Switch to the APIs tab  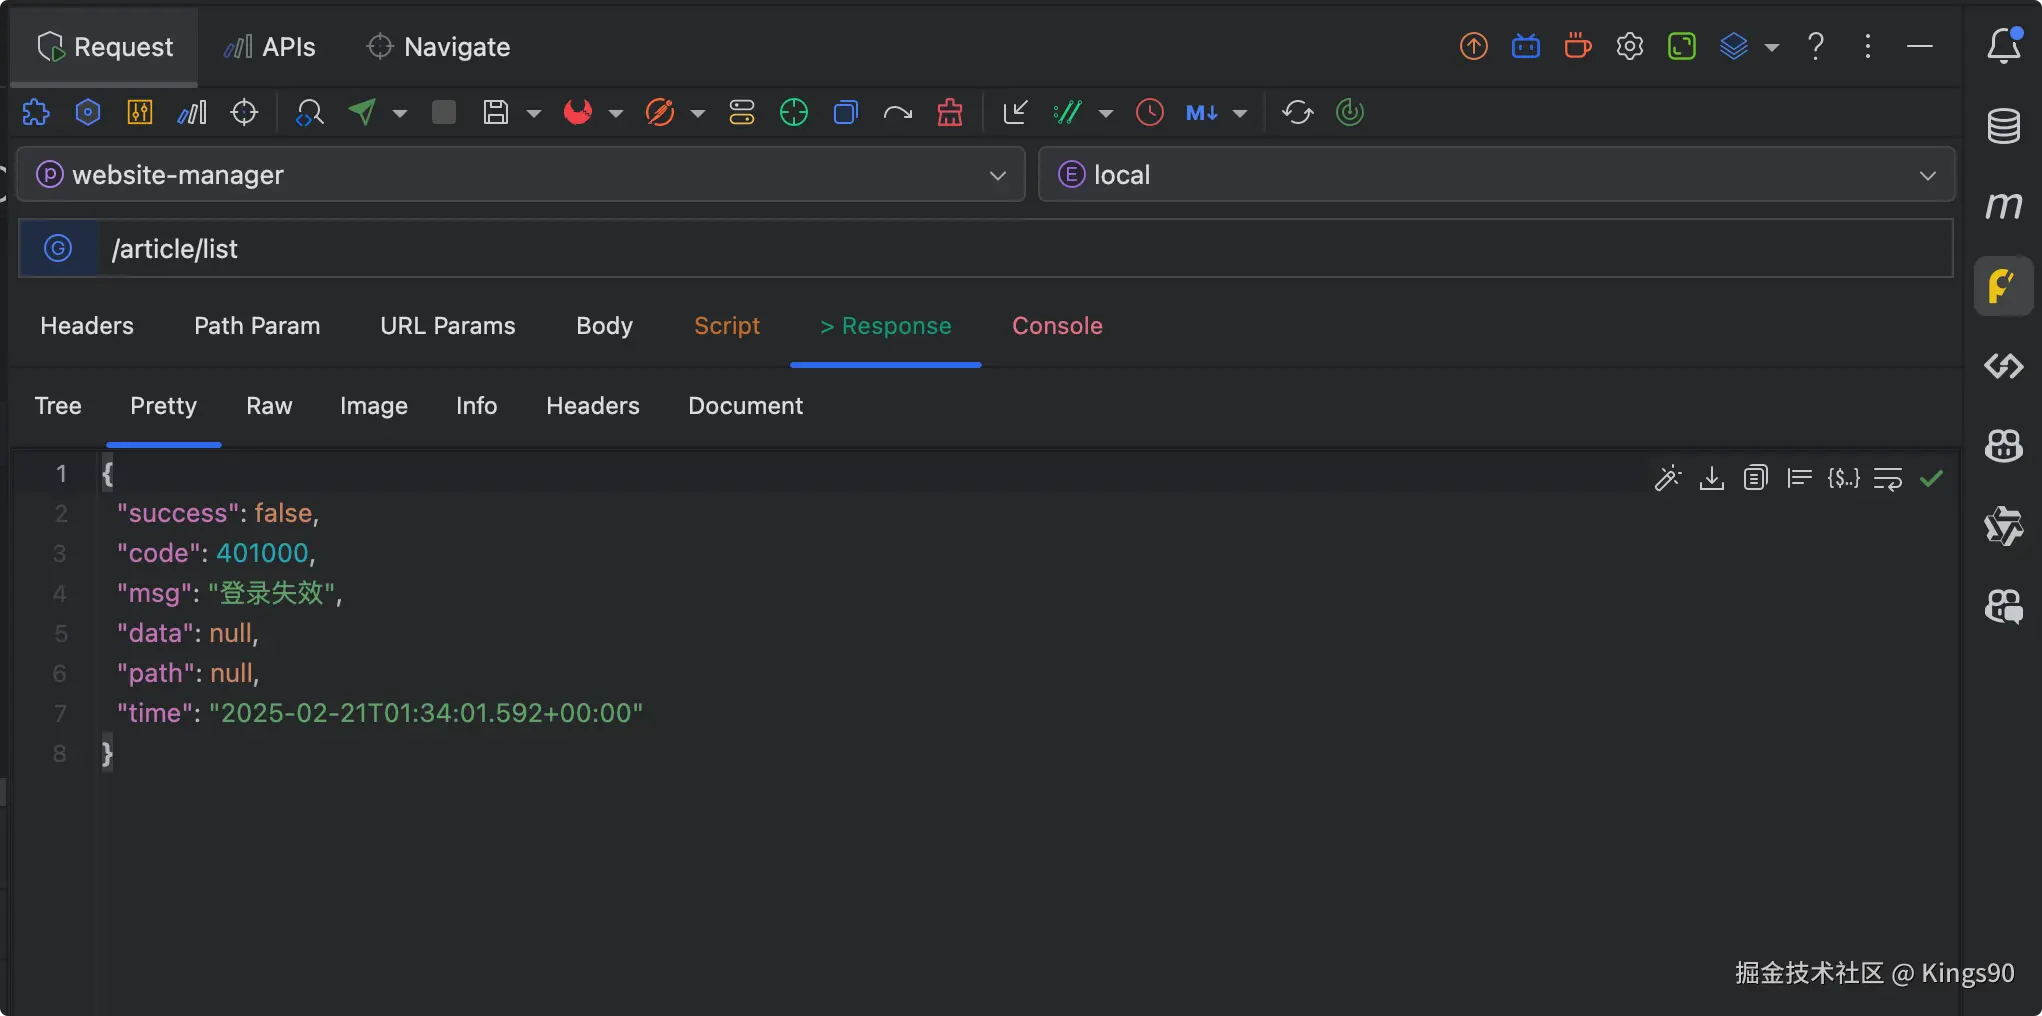pyautogui.click(x=269, y=47)
